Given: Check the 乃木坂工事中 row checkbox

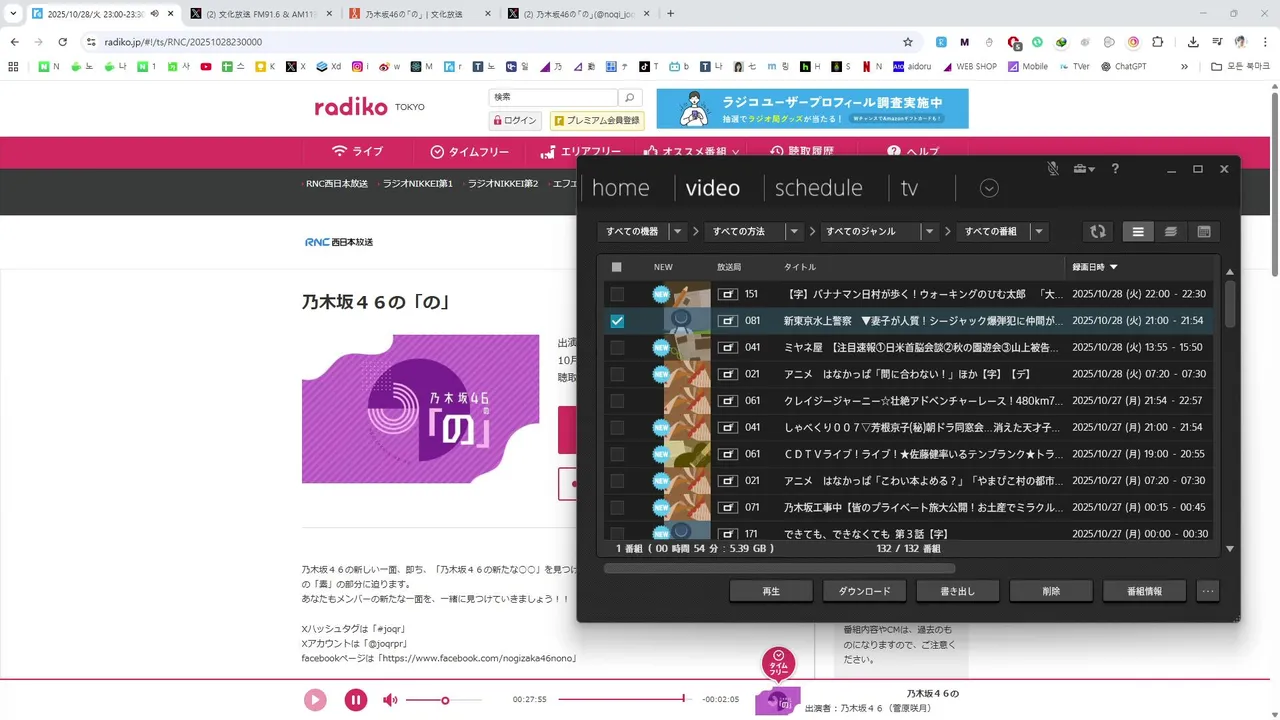Looking at the screenshot, I should pos(617,507).
